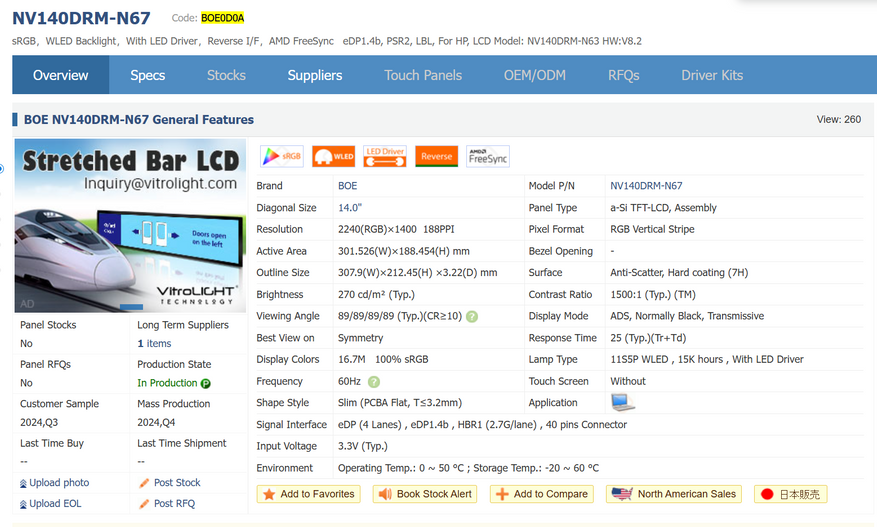Open the Stocks tab
This screenshot has height=527, width=877.
[x=226, y=75]
